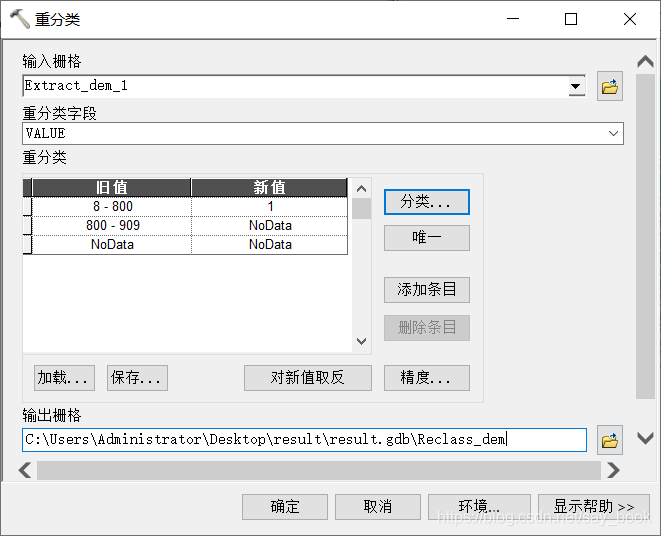
Task: Select new value cell 1
Action: click(270, 207)
